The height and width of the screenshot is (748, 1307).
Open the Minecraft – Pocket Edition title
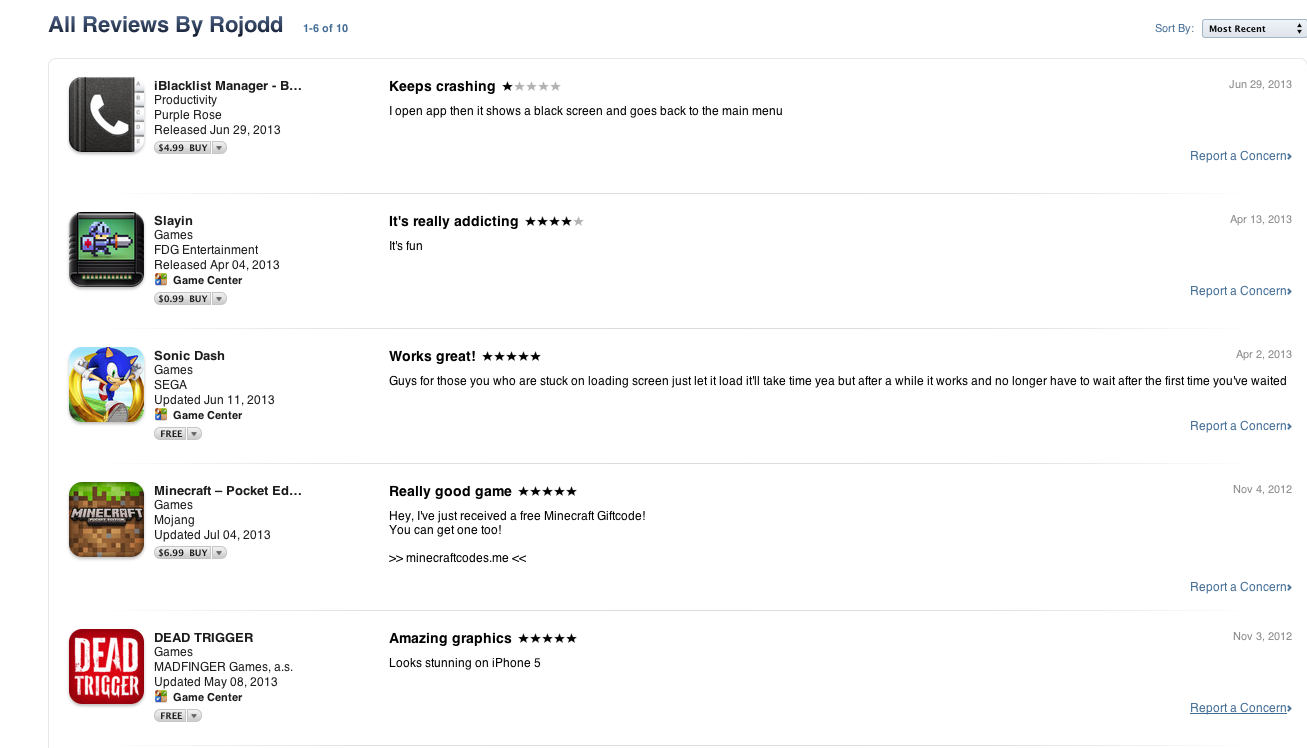[x=228, y=491]
